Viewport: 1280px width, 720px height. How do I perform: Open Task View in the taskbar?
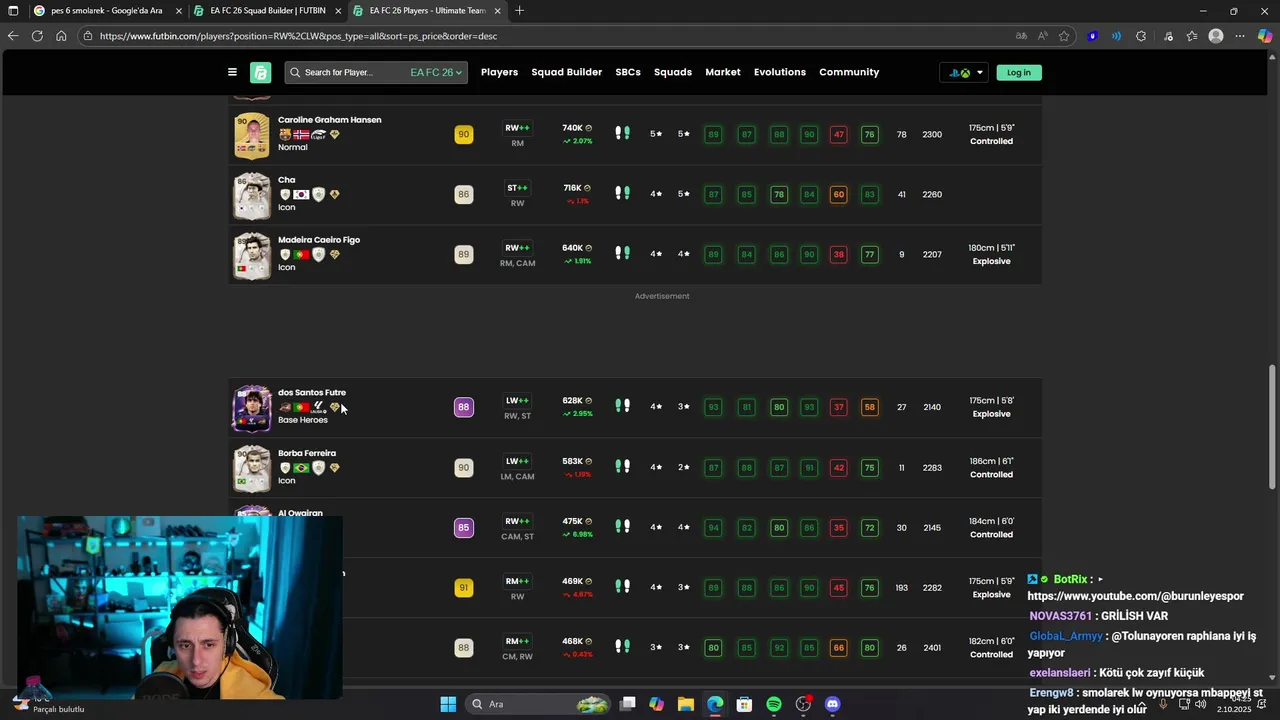[x=627, y=704]
